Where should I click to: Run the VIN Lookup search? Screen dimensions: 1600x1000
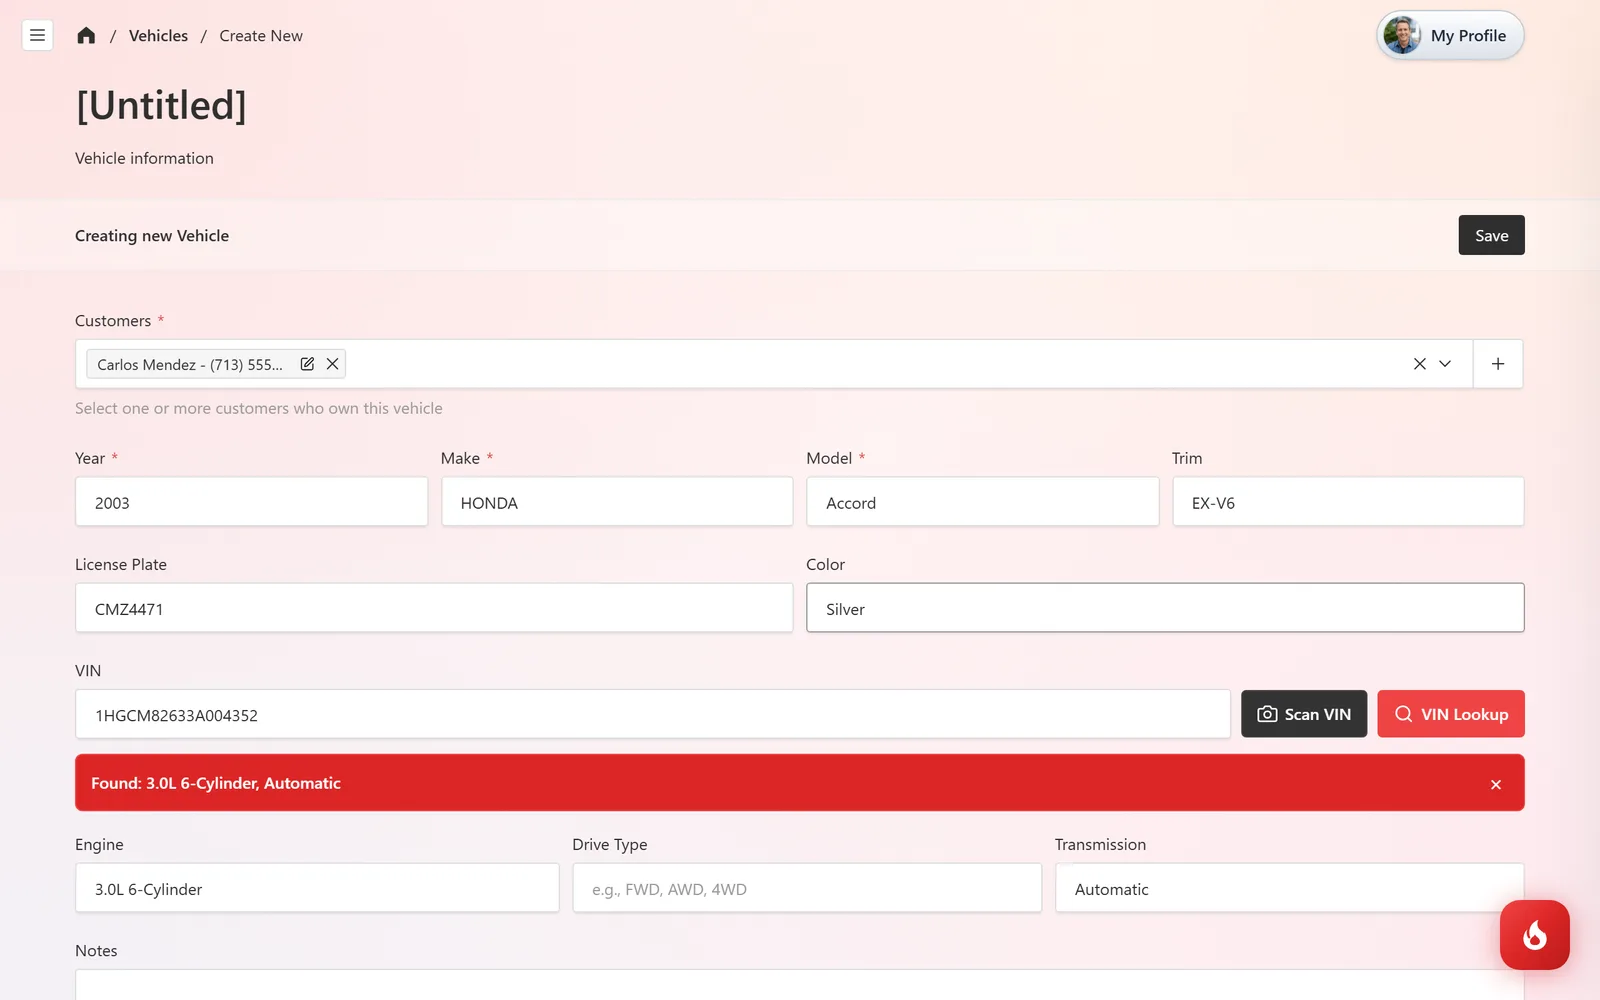1451,714
